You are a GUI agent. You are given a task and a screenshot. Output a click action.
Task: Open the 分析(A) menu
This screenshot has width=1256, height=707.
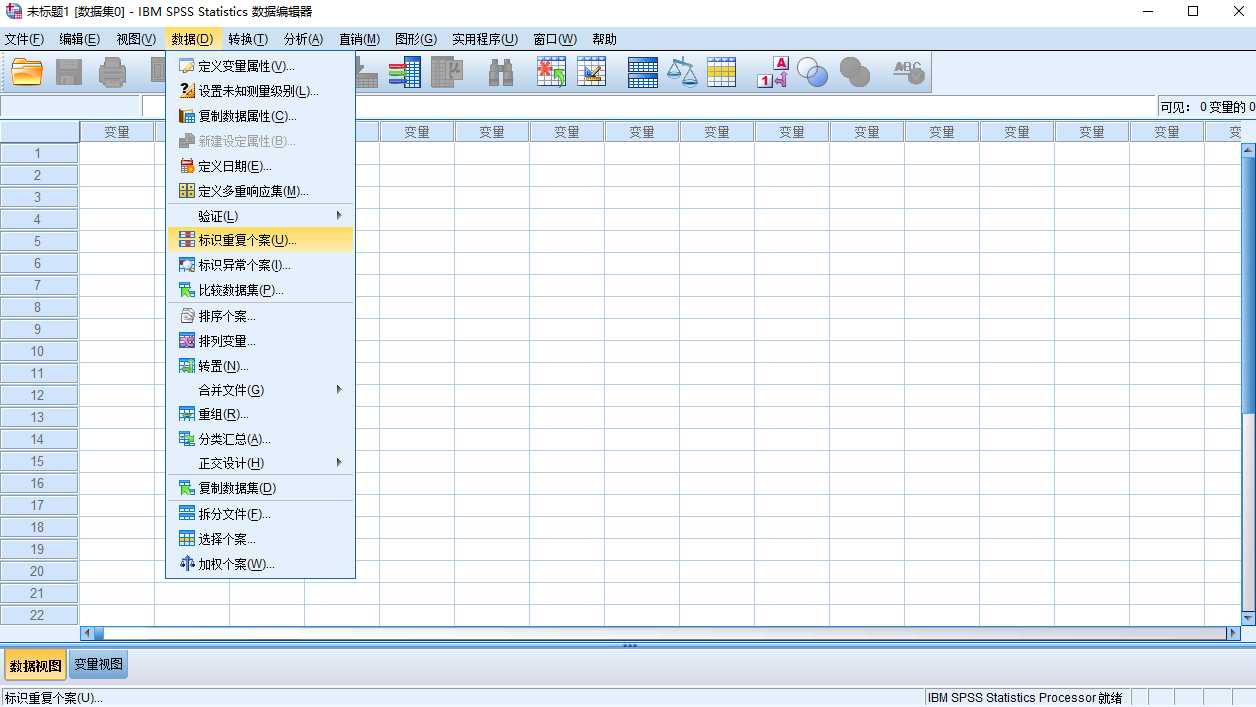[303, 39]
